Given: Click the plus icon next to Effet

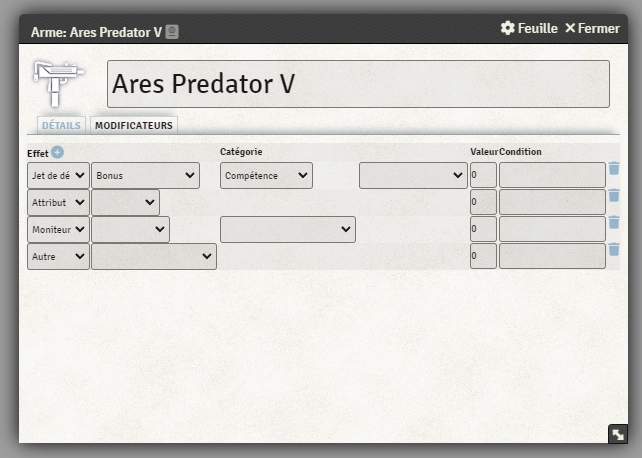Looking at the screenshot, I should [x=57, y=152].
